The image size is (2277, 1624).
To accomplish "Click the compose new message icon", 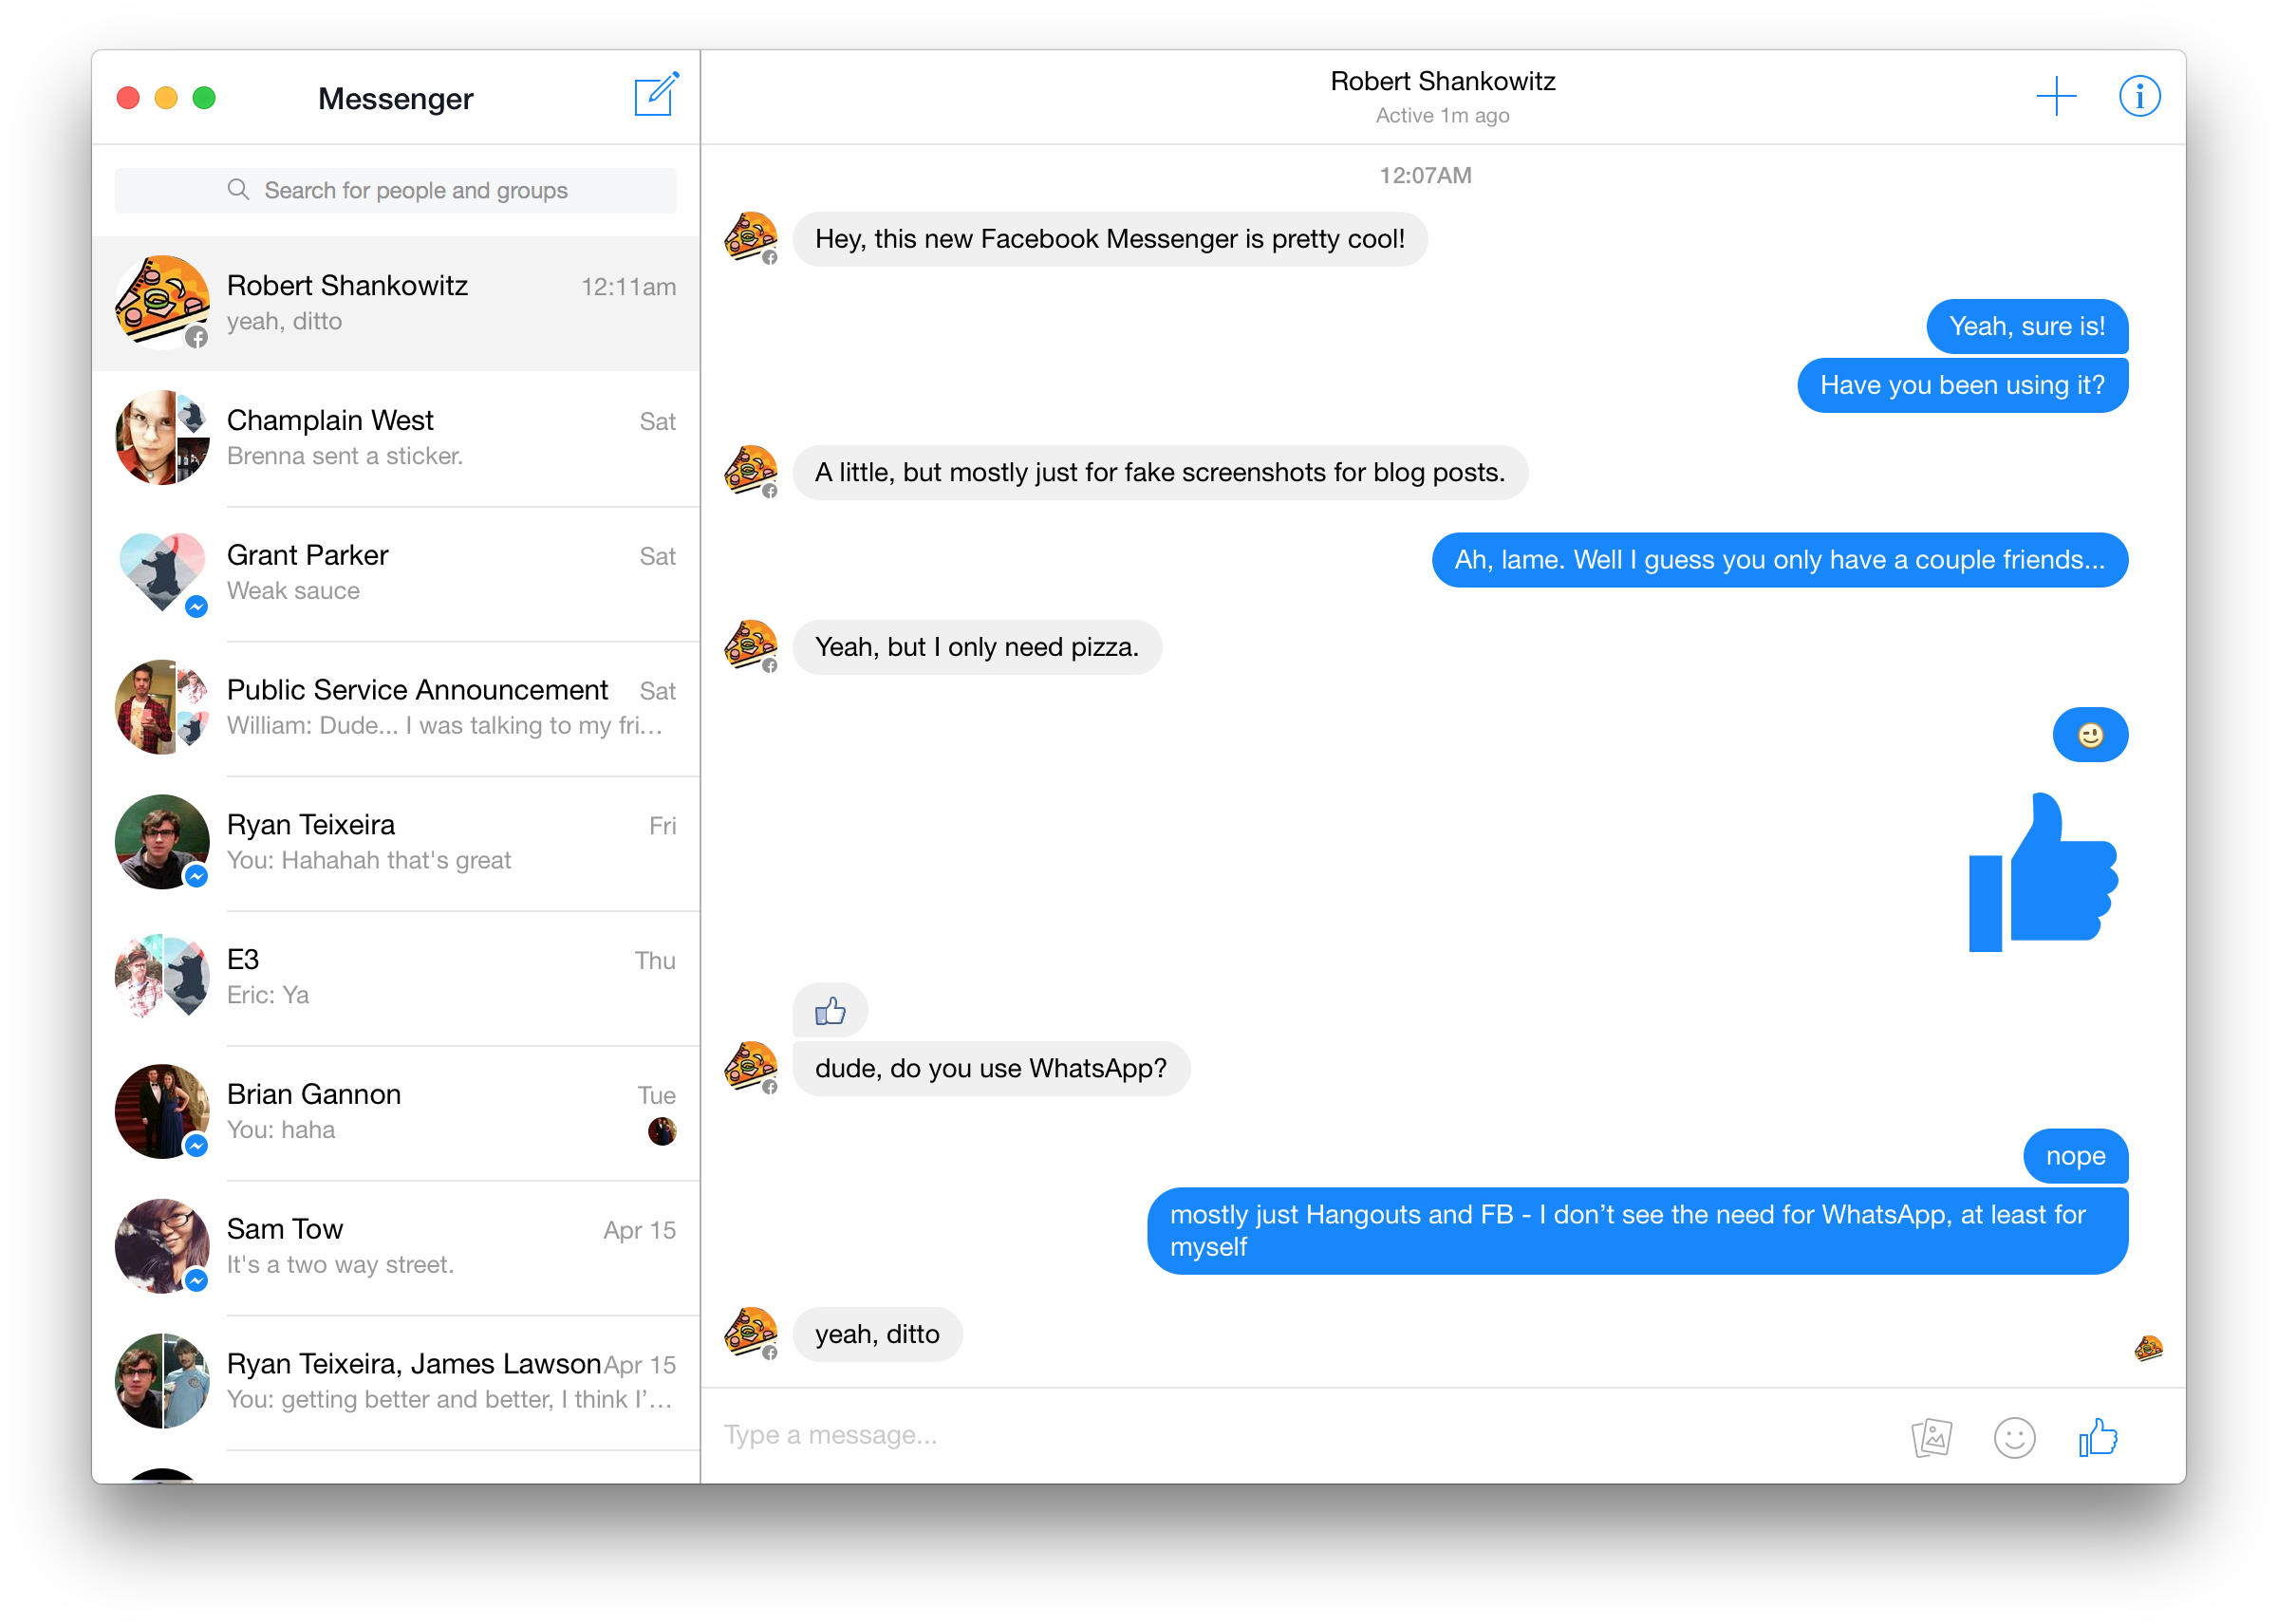I will 656,96.
